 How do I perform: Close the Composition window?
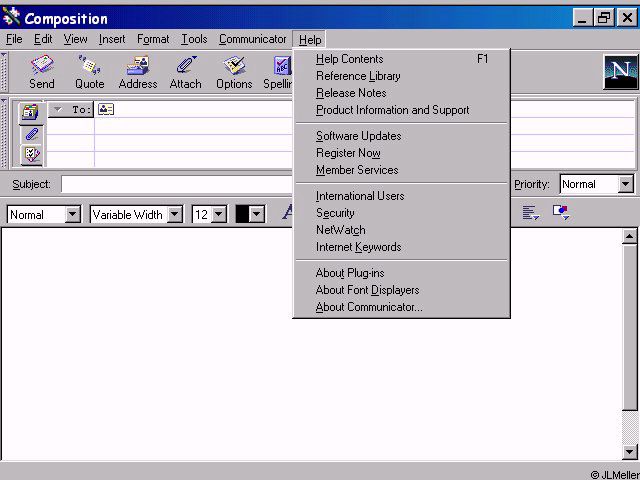point(627,18)
